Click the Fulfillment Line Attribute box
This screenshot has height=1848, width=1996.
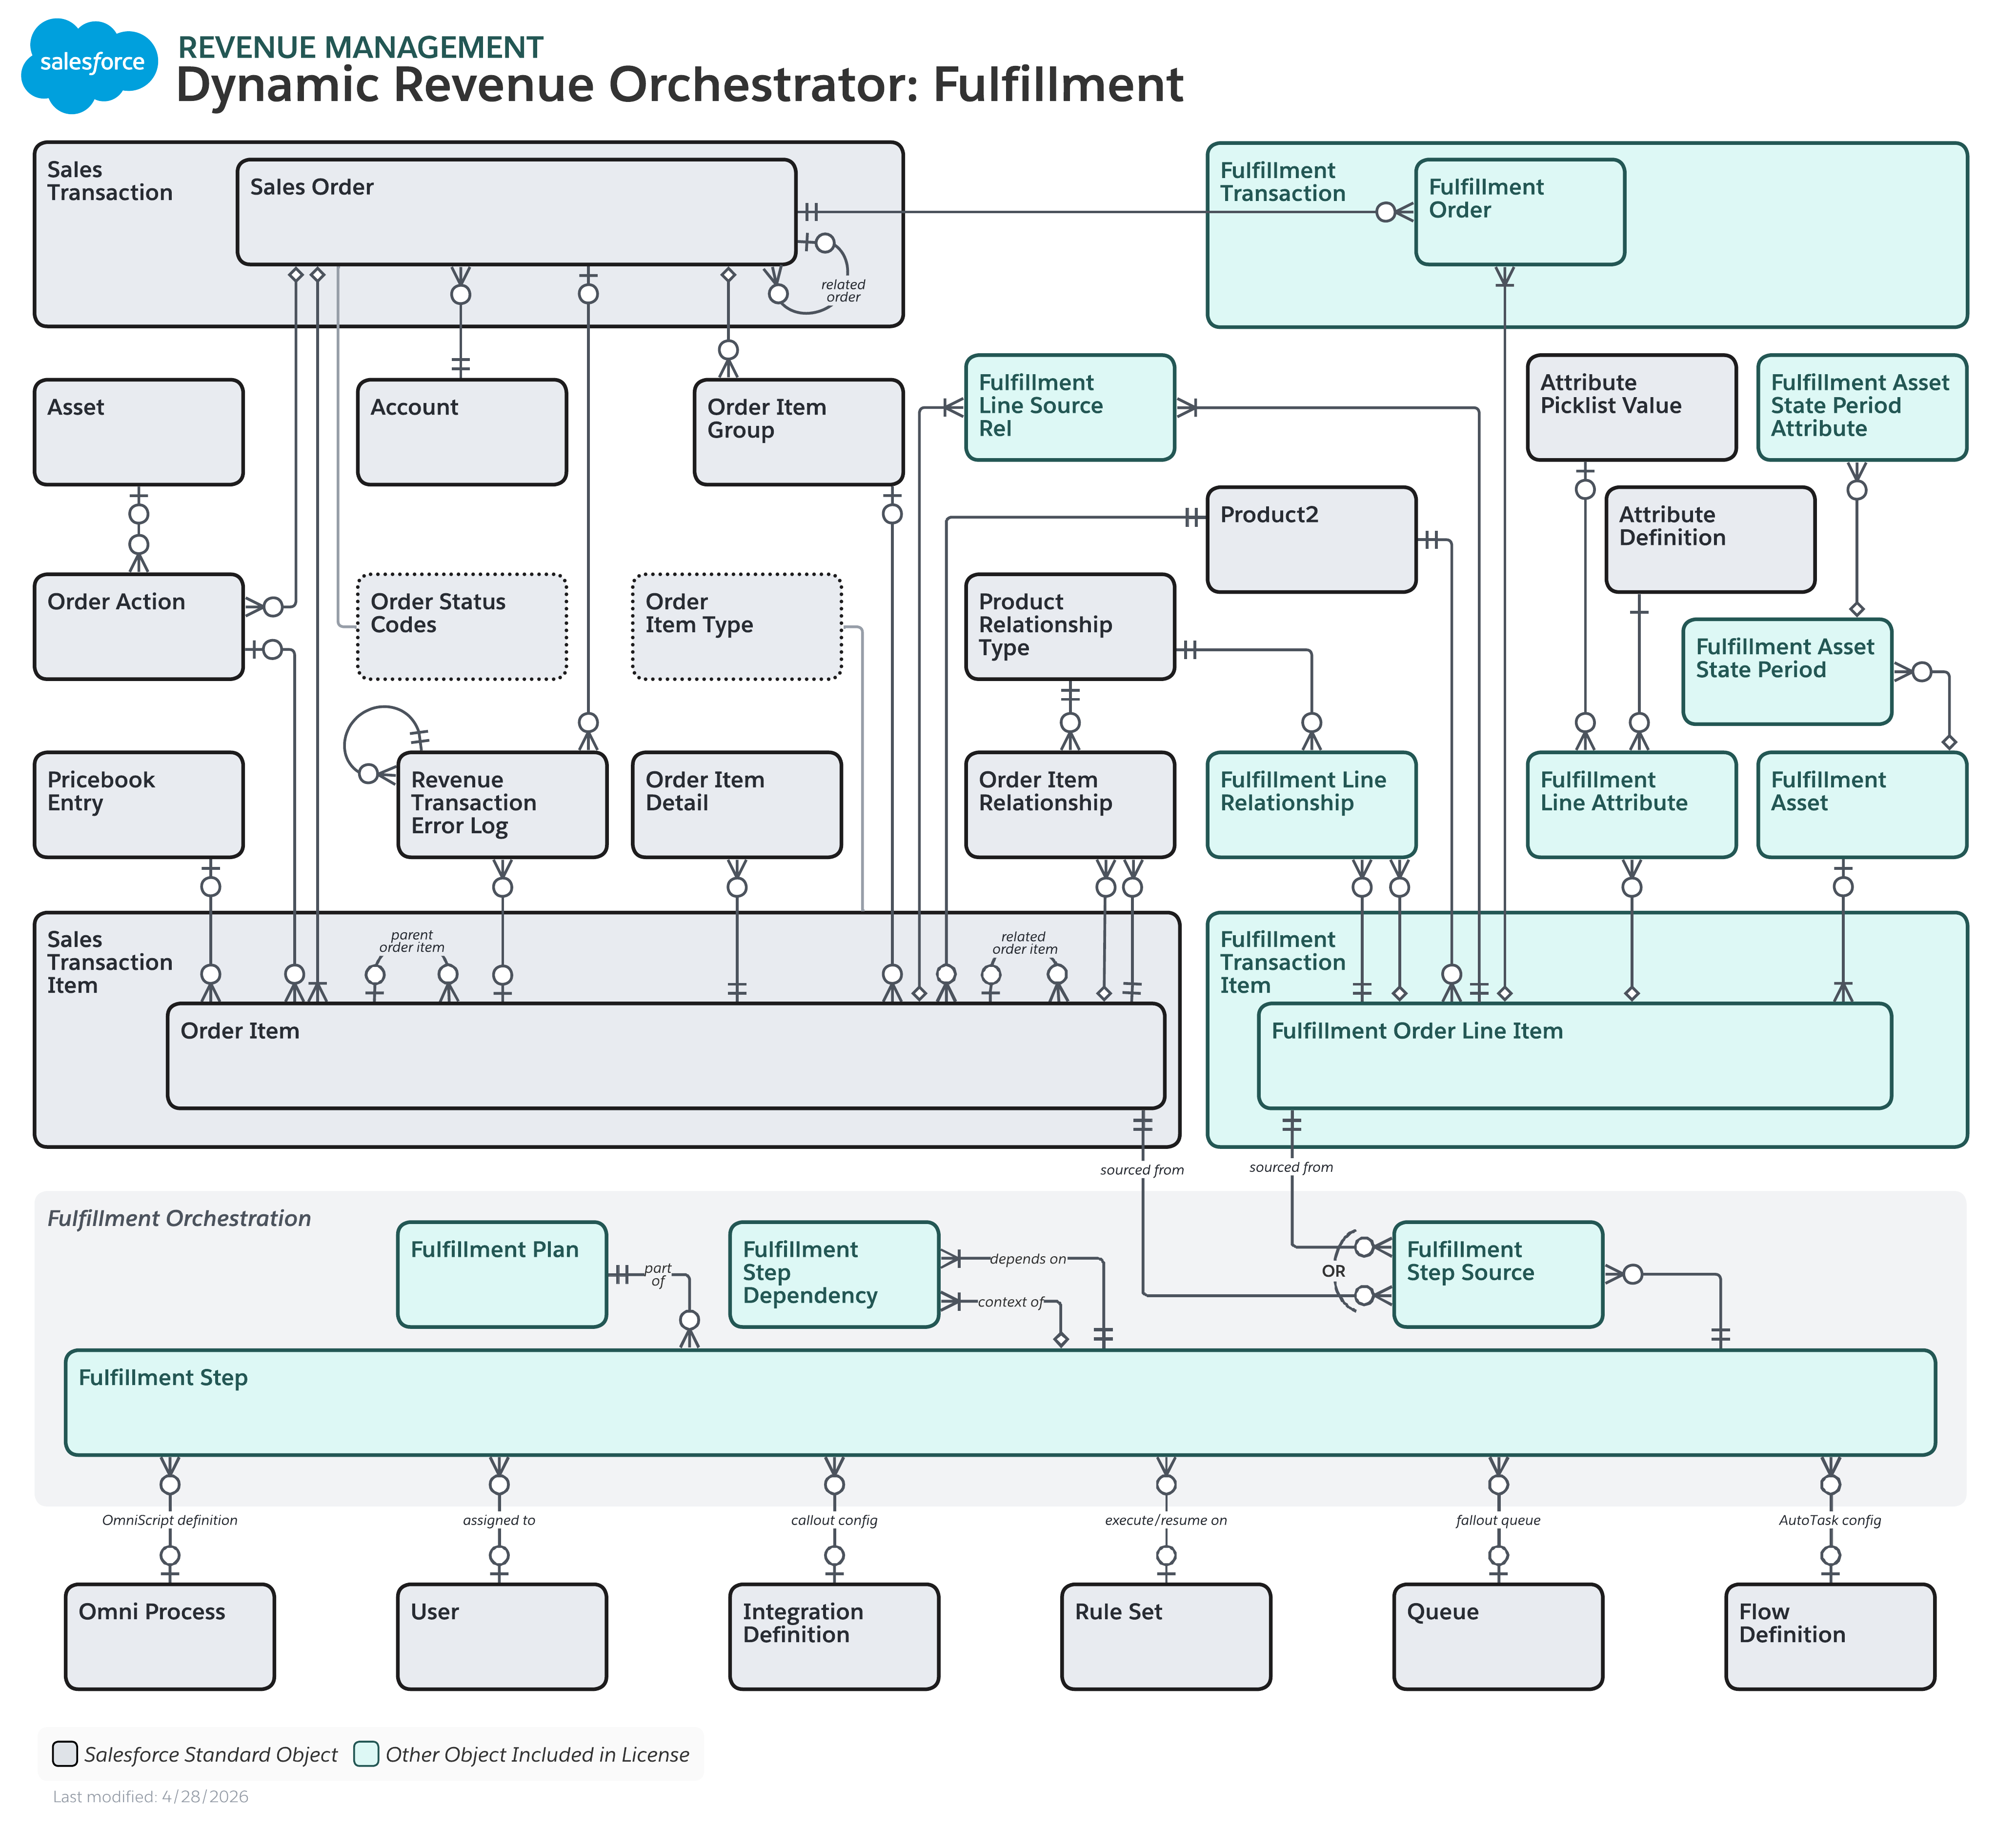point(1631,804)
